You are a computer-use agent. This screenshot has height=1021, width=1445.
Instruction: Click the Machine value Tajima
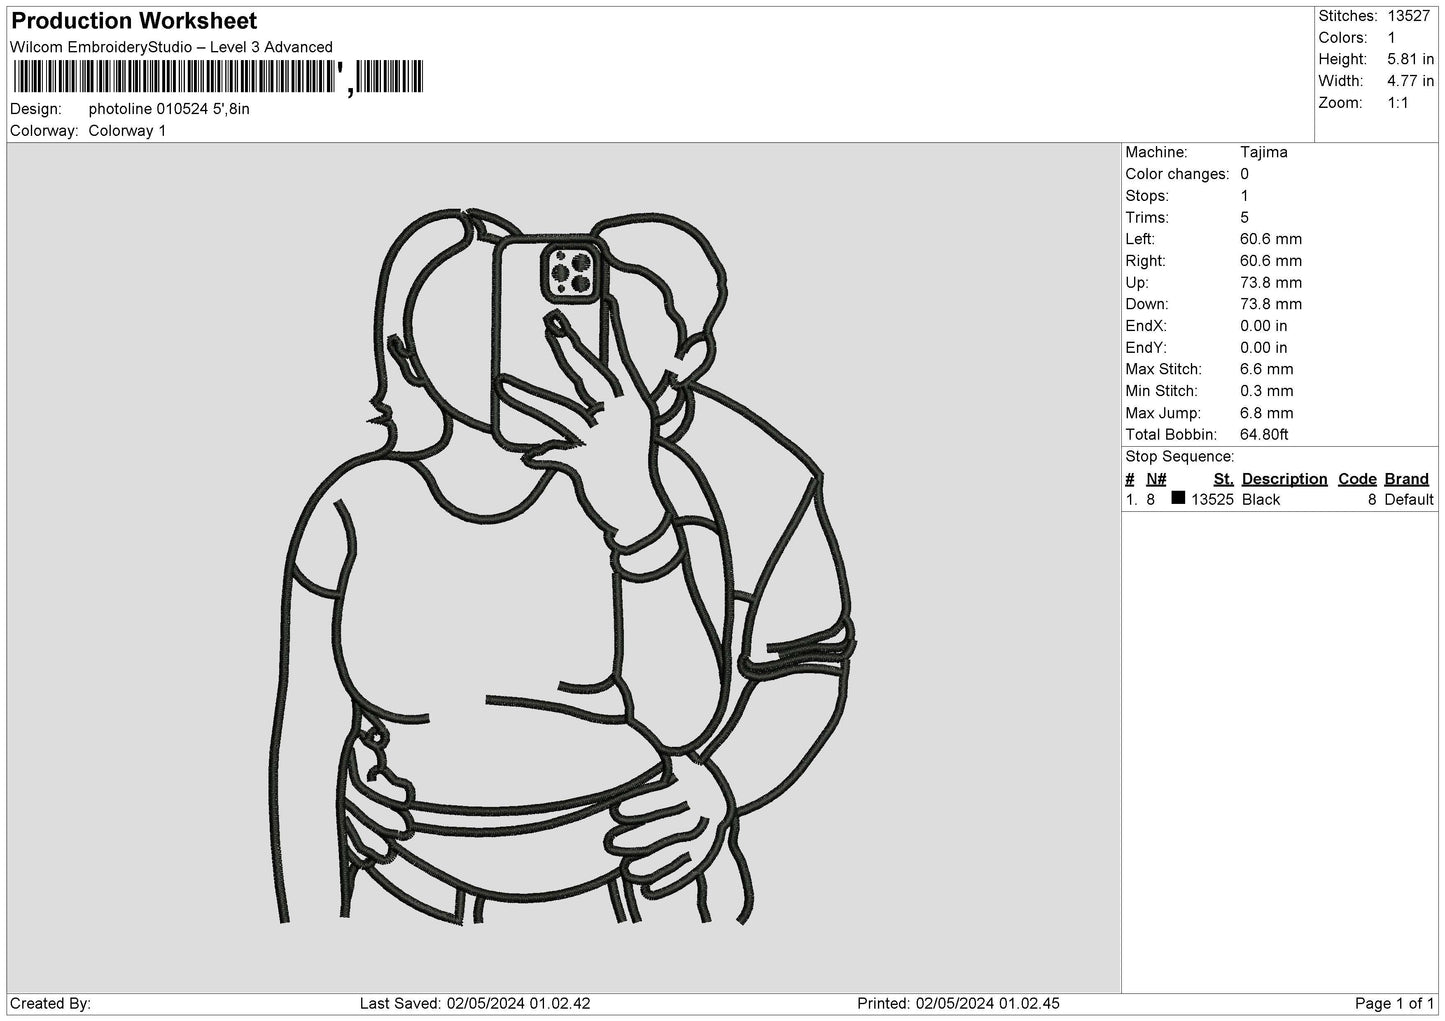click(x=1264, y=152)
